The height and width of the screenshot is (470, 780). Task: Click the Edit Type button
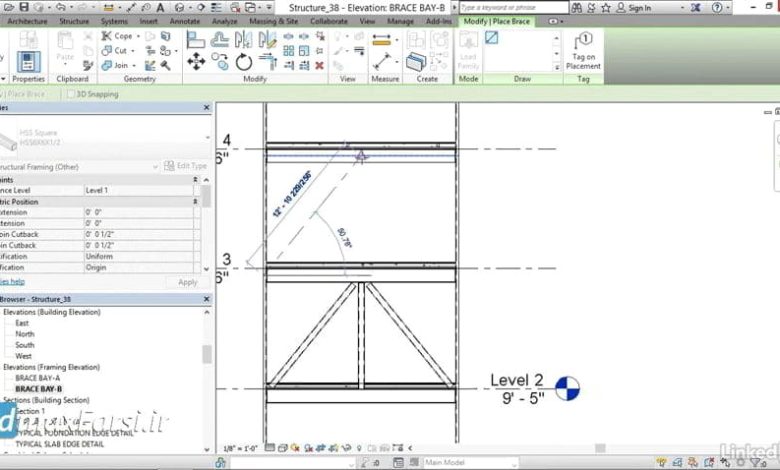(x=186, y=166)
